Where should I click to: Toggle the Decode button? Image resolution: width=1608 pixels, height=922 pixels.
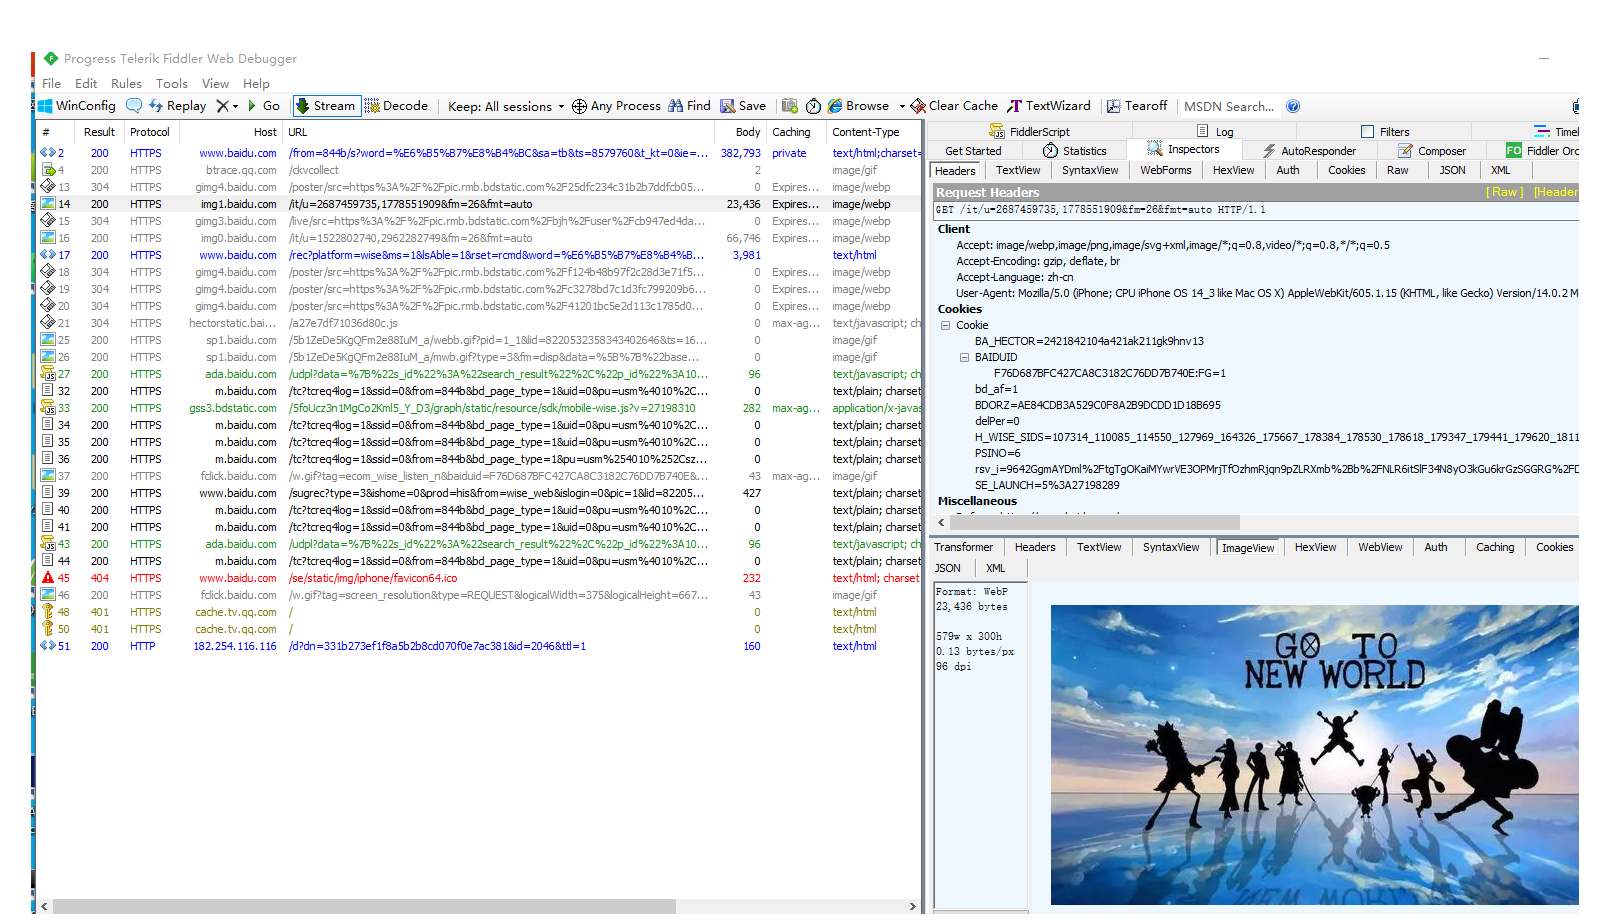click(396, 106)
